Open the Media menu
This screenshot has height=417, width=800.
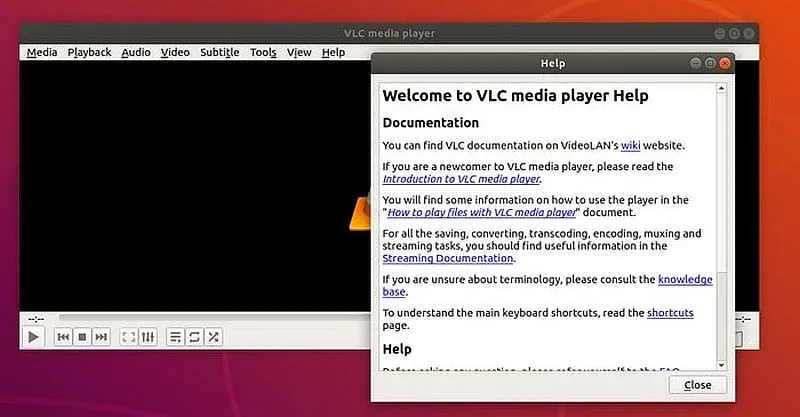42,53
